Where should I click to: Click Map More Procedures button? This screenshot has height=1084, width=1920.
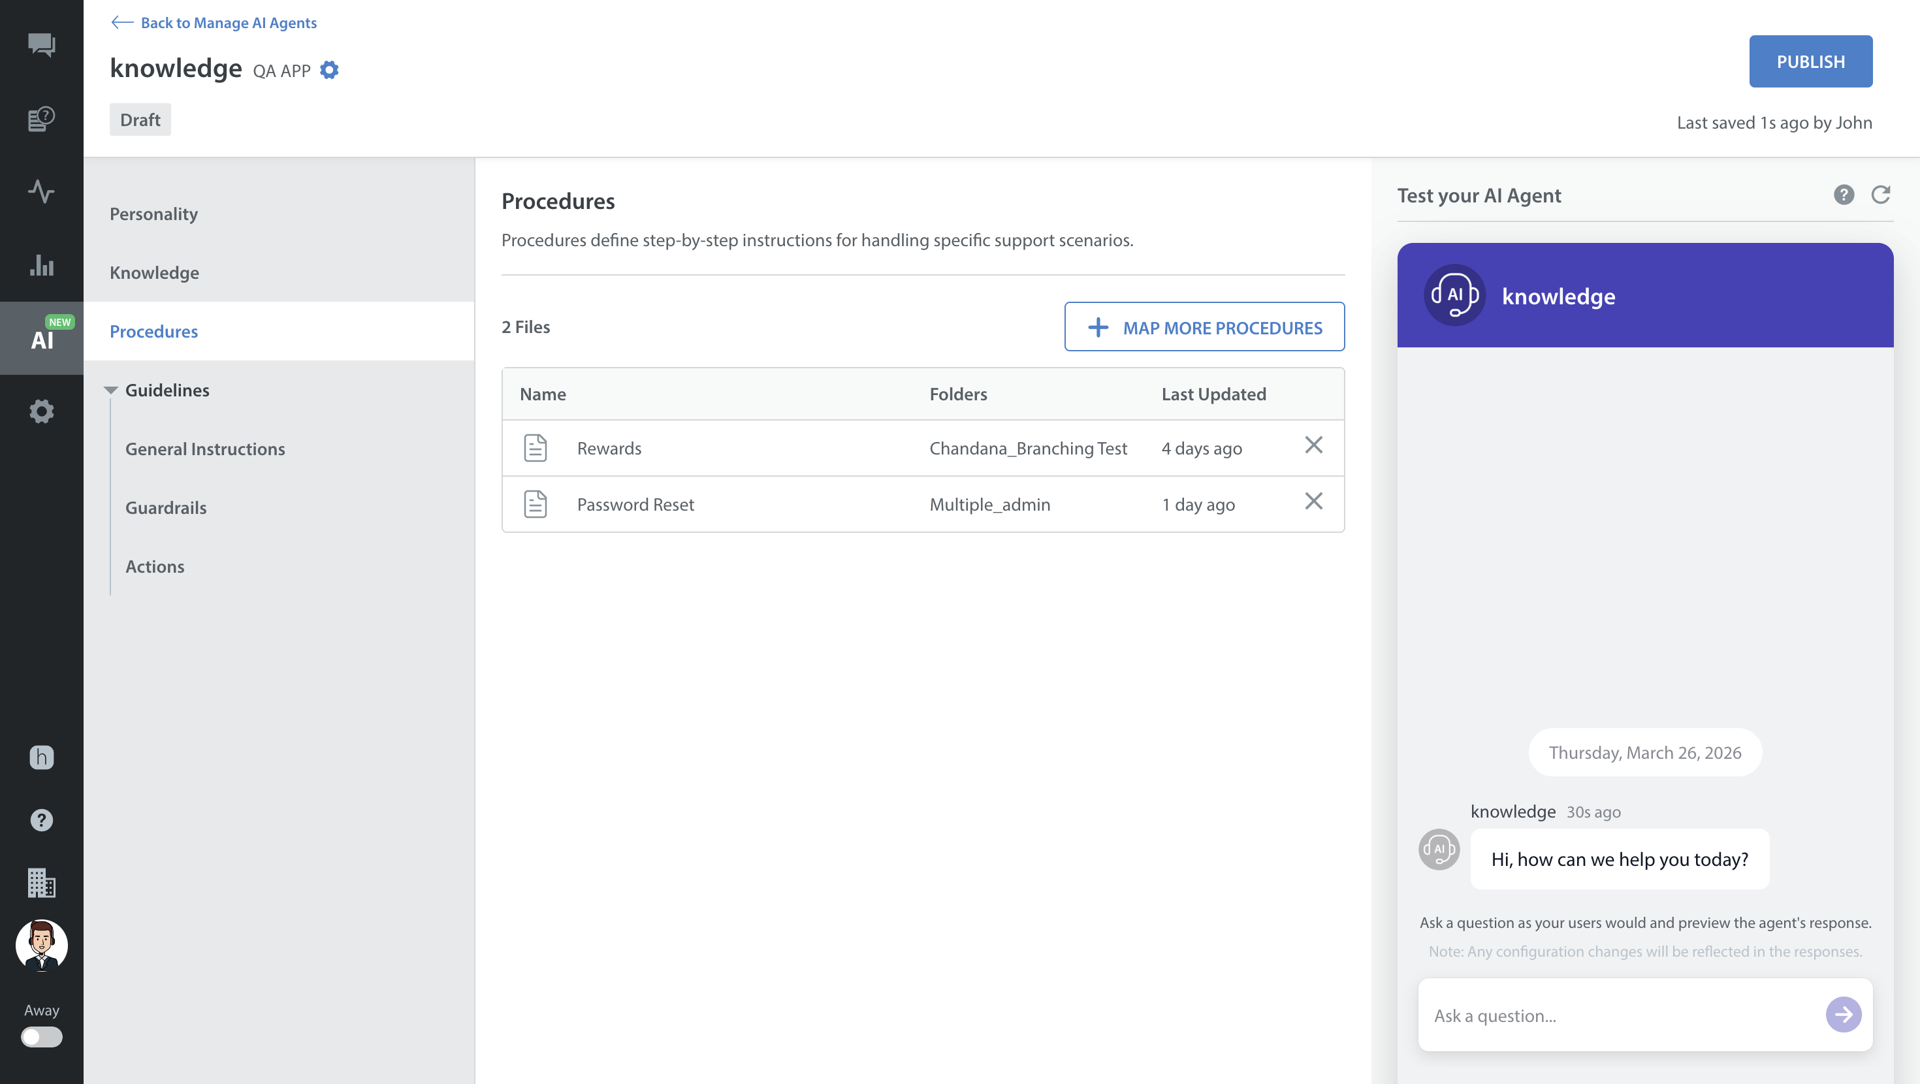(x=1204, y=327)
